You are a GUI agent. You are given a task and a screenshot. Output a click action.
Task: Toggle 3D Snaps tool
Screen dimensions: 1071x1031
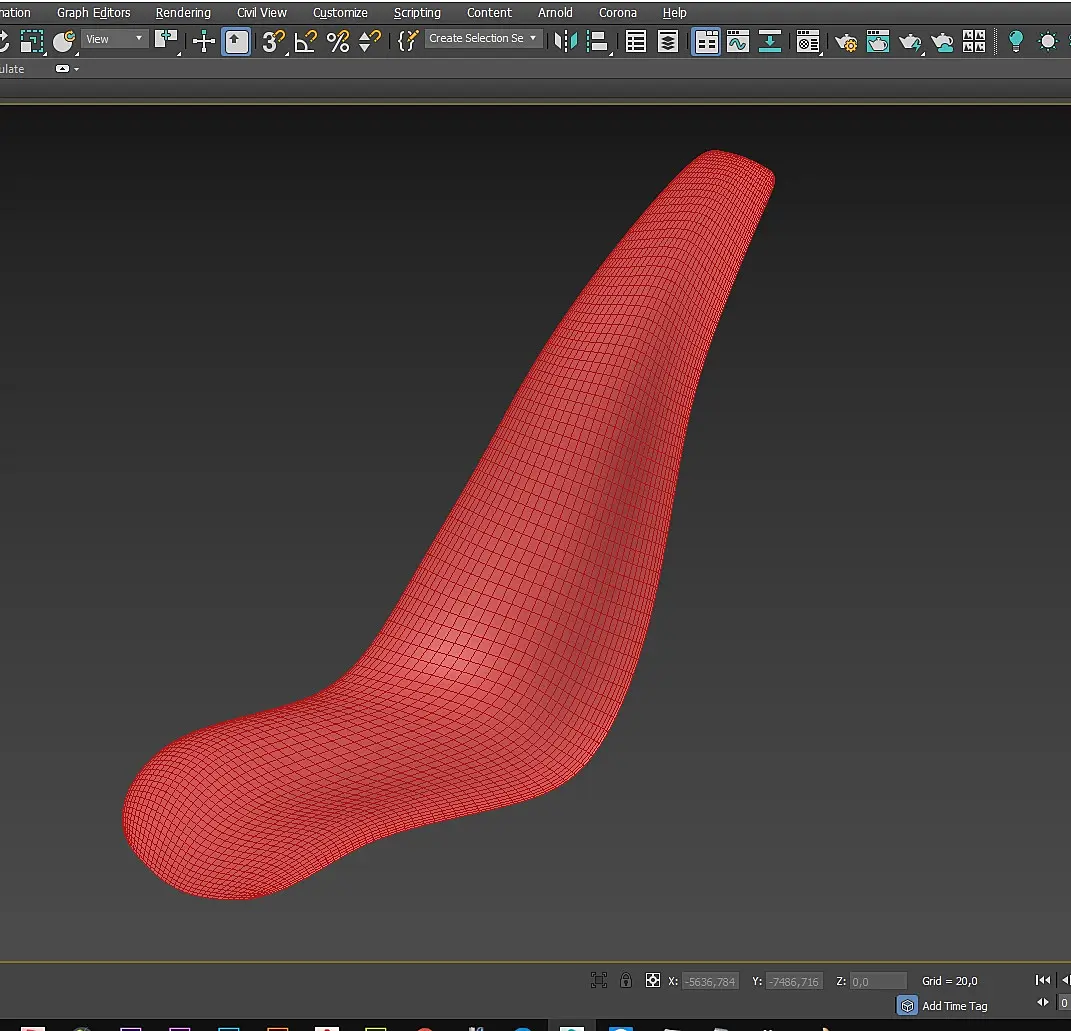(x=273, y=42)
